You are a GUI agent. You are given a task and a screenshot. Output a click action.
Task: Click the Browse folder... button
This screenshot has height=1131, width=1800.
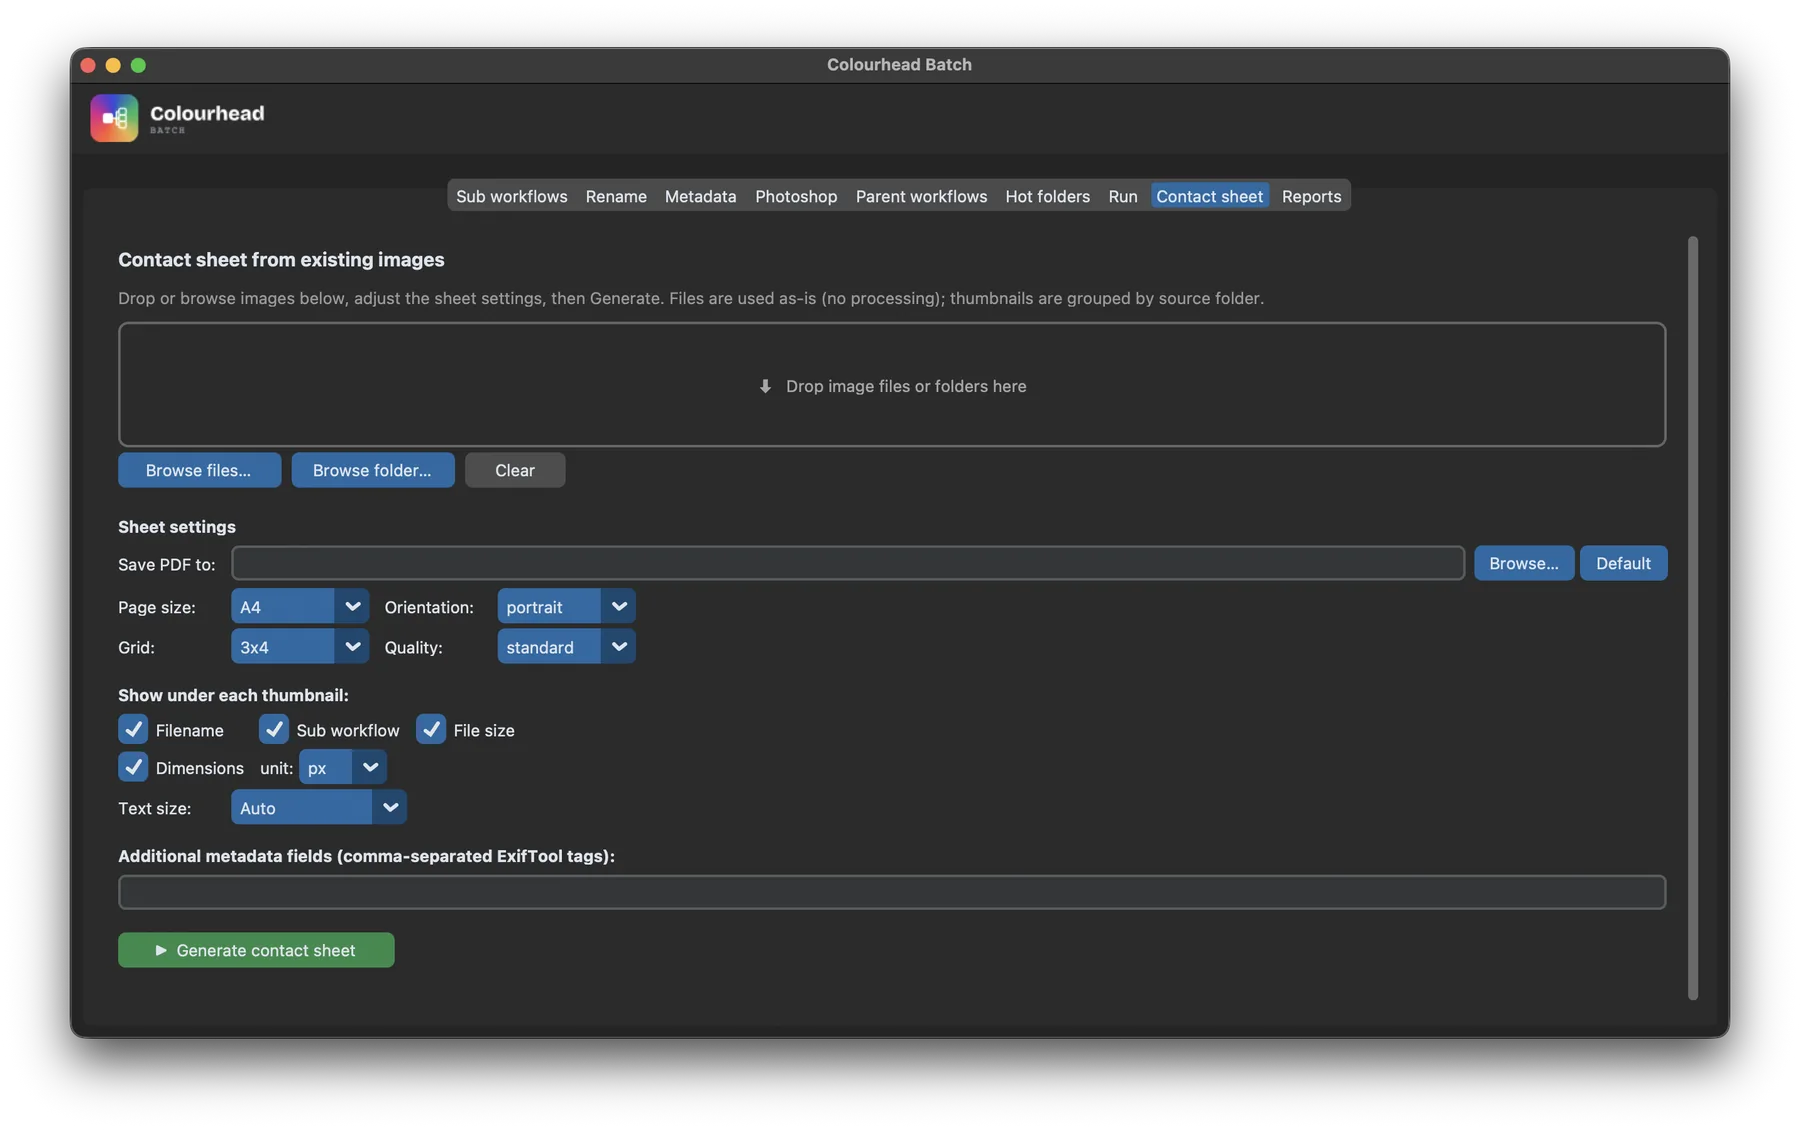coord(372,470)
